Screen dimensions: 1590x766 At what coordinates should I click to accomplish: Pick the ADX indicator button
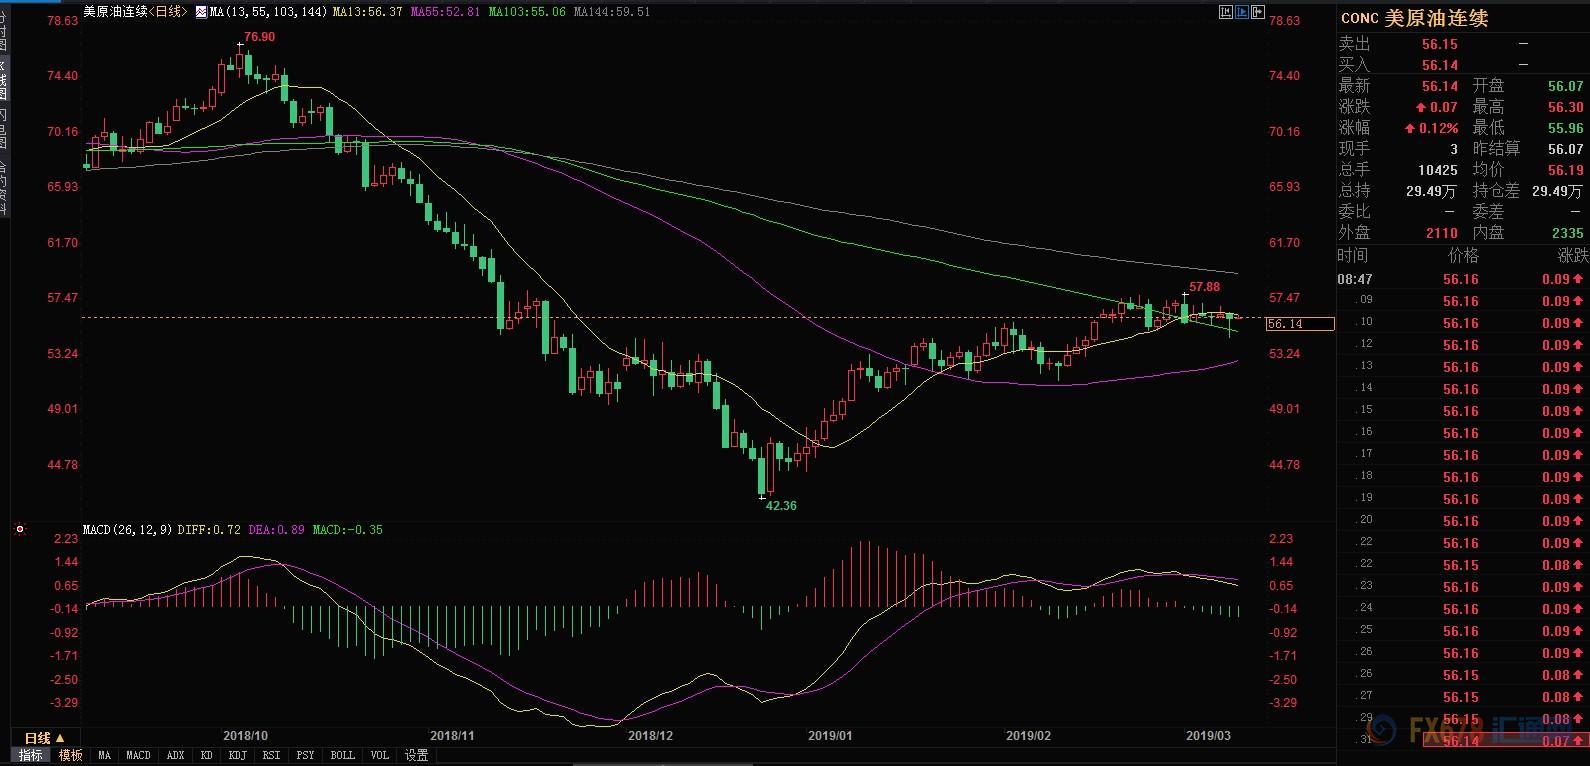[x=175, y=755]
